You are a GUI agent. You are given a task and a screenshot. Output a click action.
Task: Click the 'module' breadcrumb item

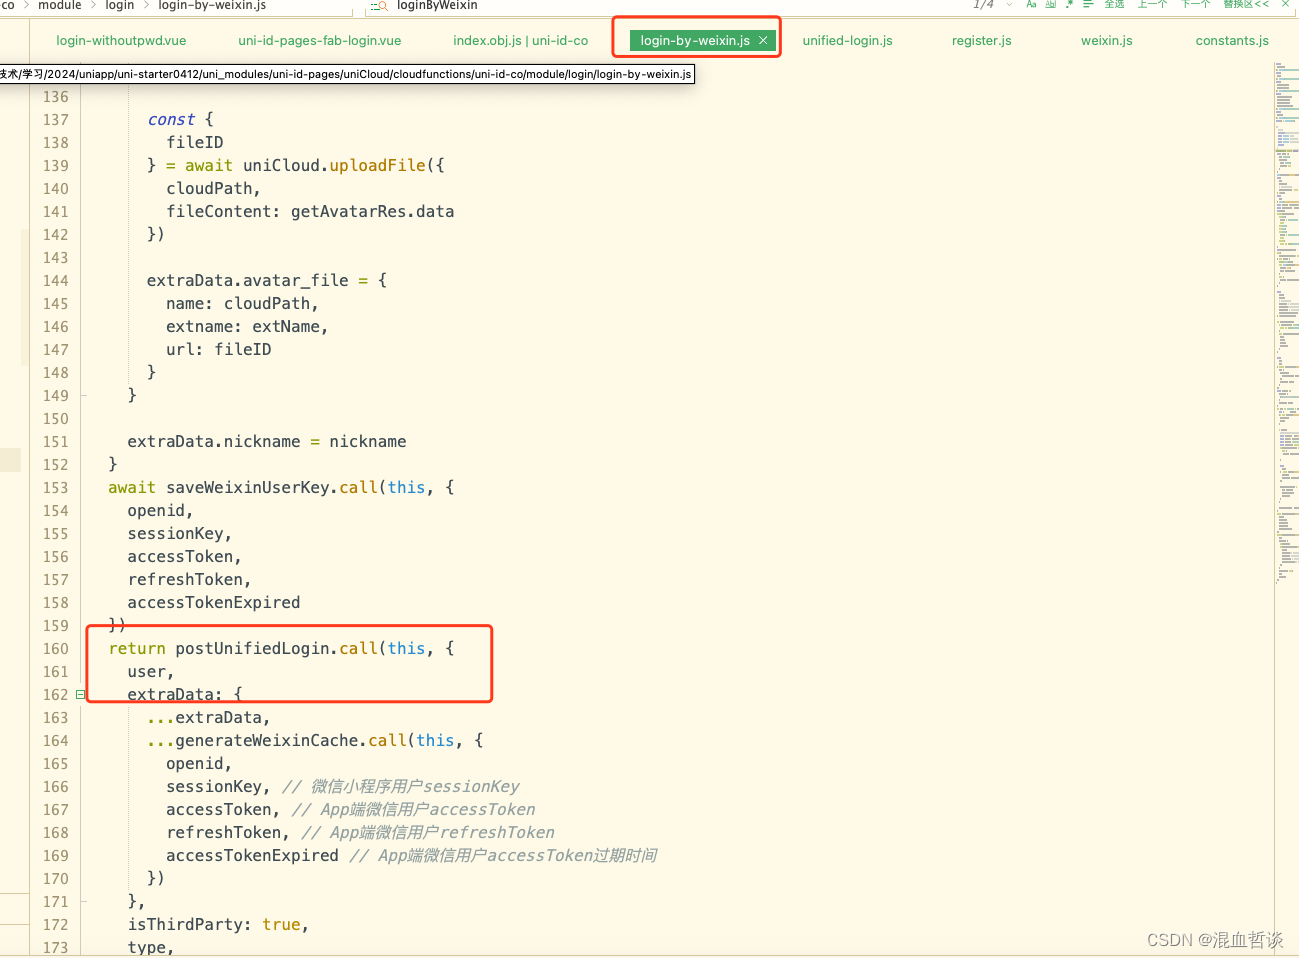[60, 5]
